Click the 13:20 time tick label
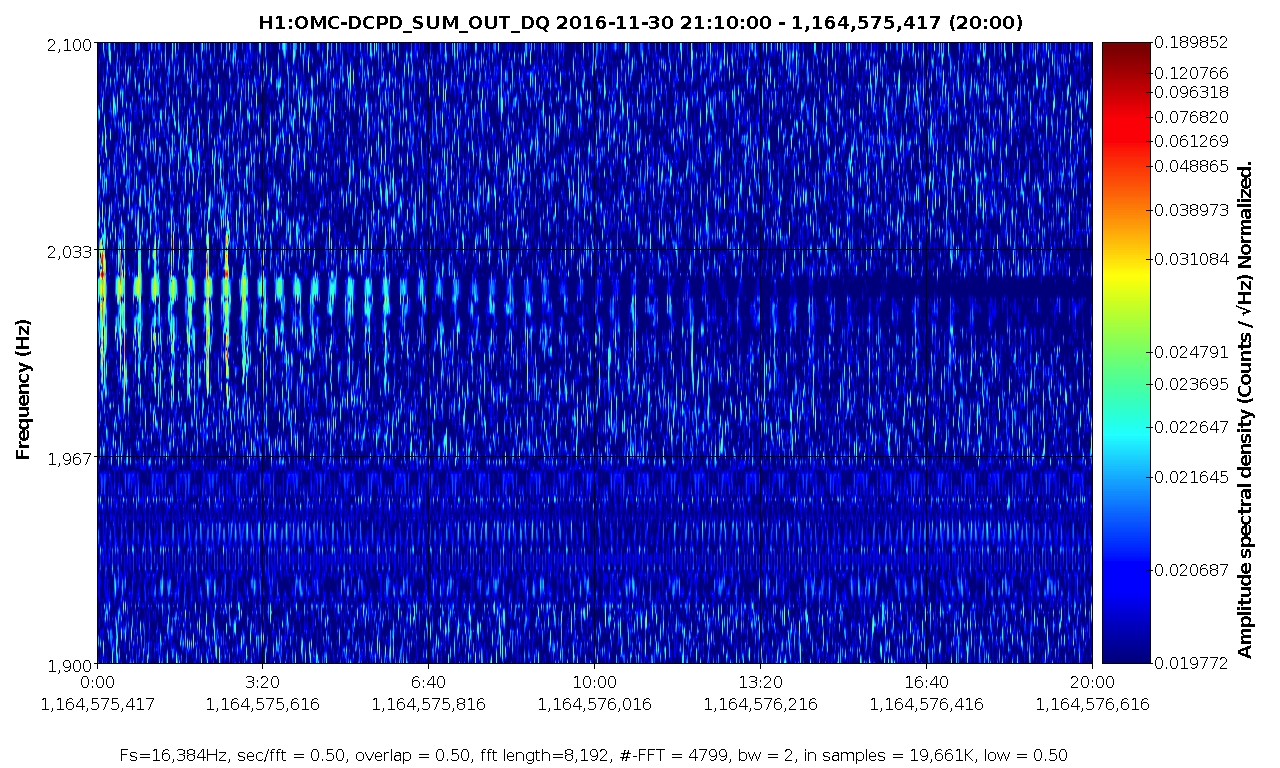The image size is (1280, 768). point(760,682)
